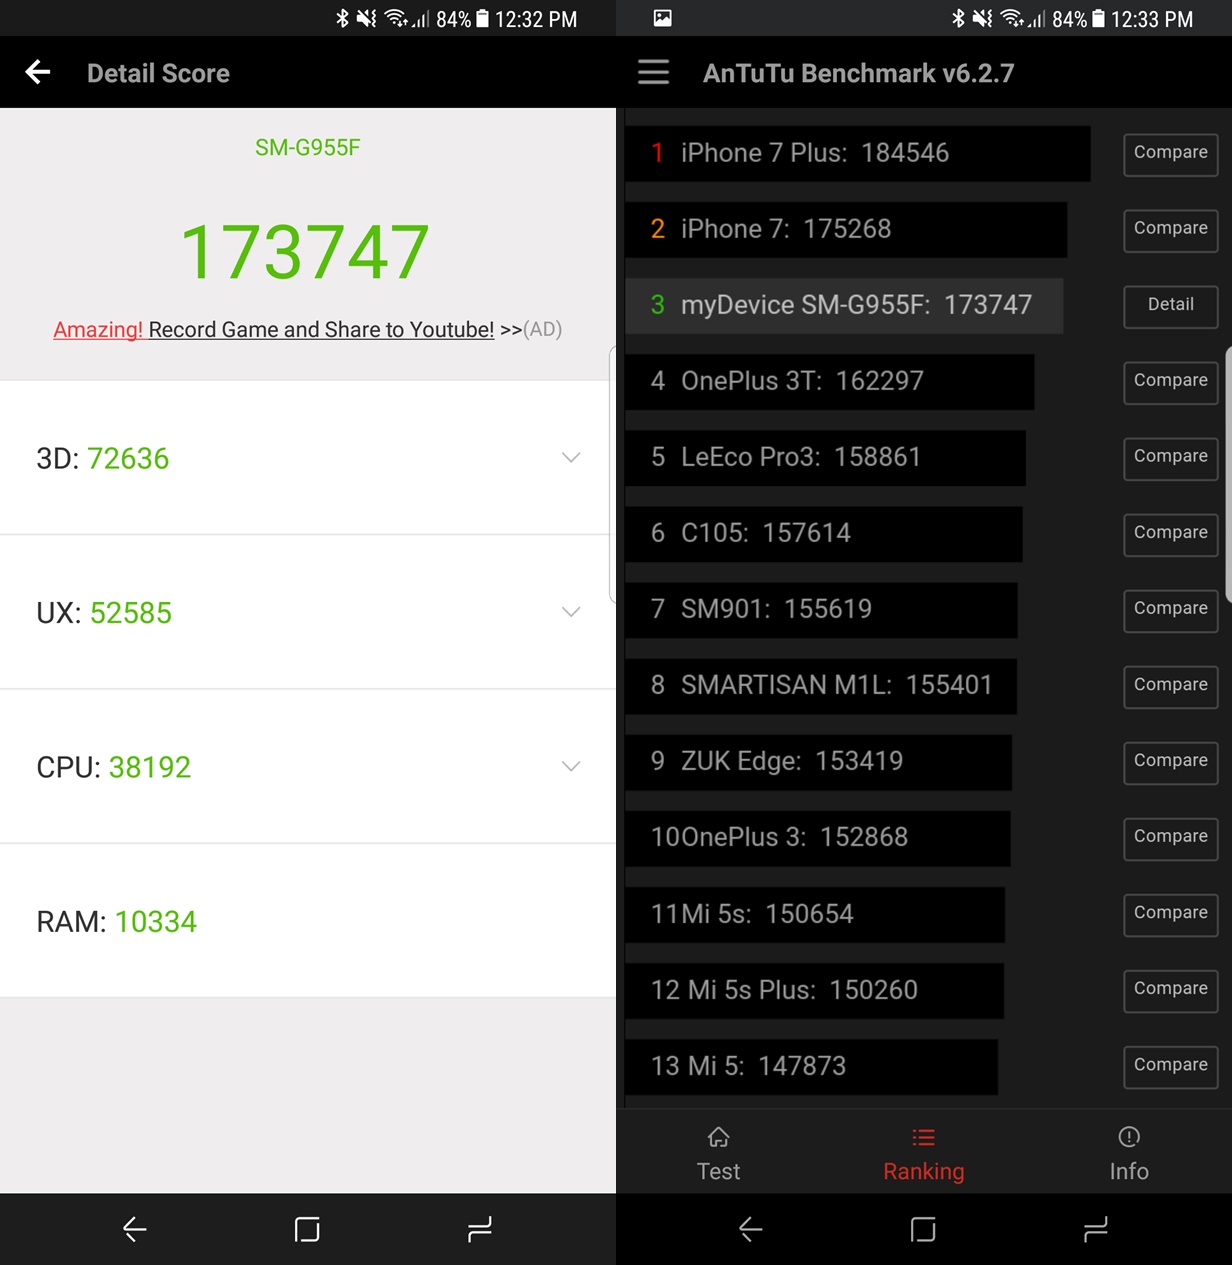The image size is (1232, 1265).
Task: Tap battery icon in right status bar
Action: [1098, 18]
